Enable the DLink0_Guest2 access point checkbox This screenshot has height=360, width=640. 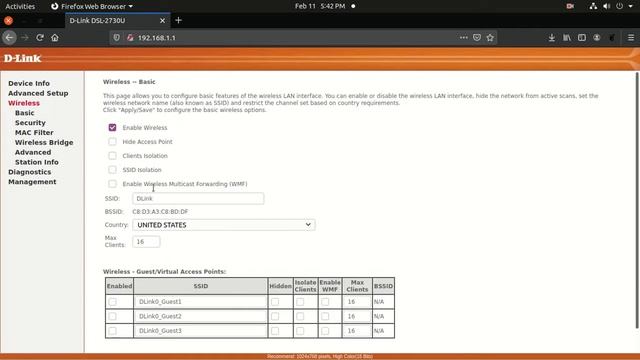pos(112,316)
